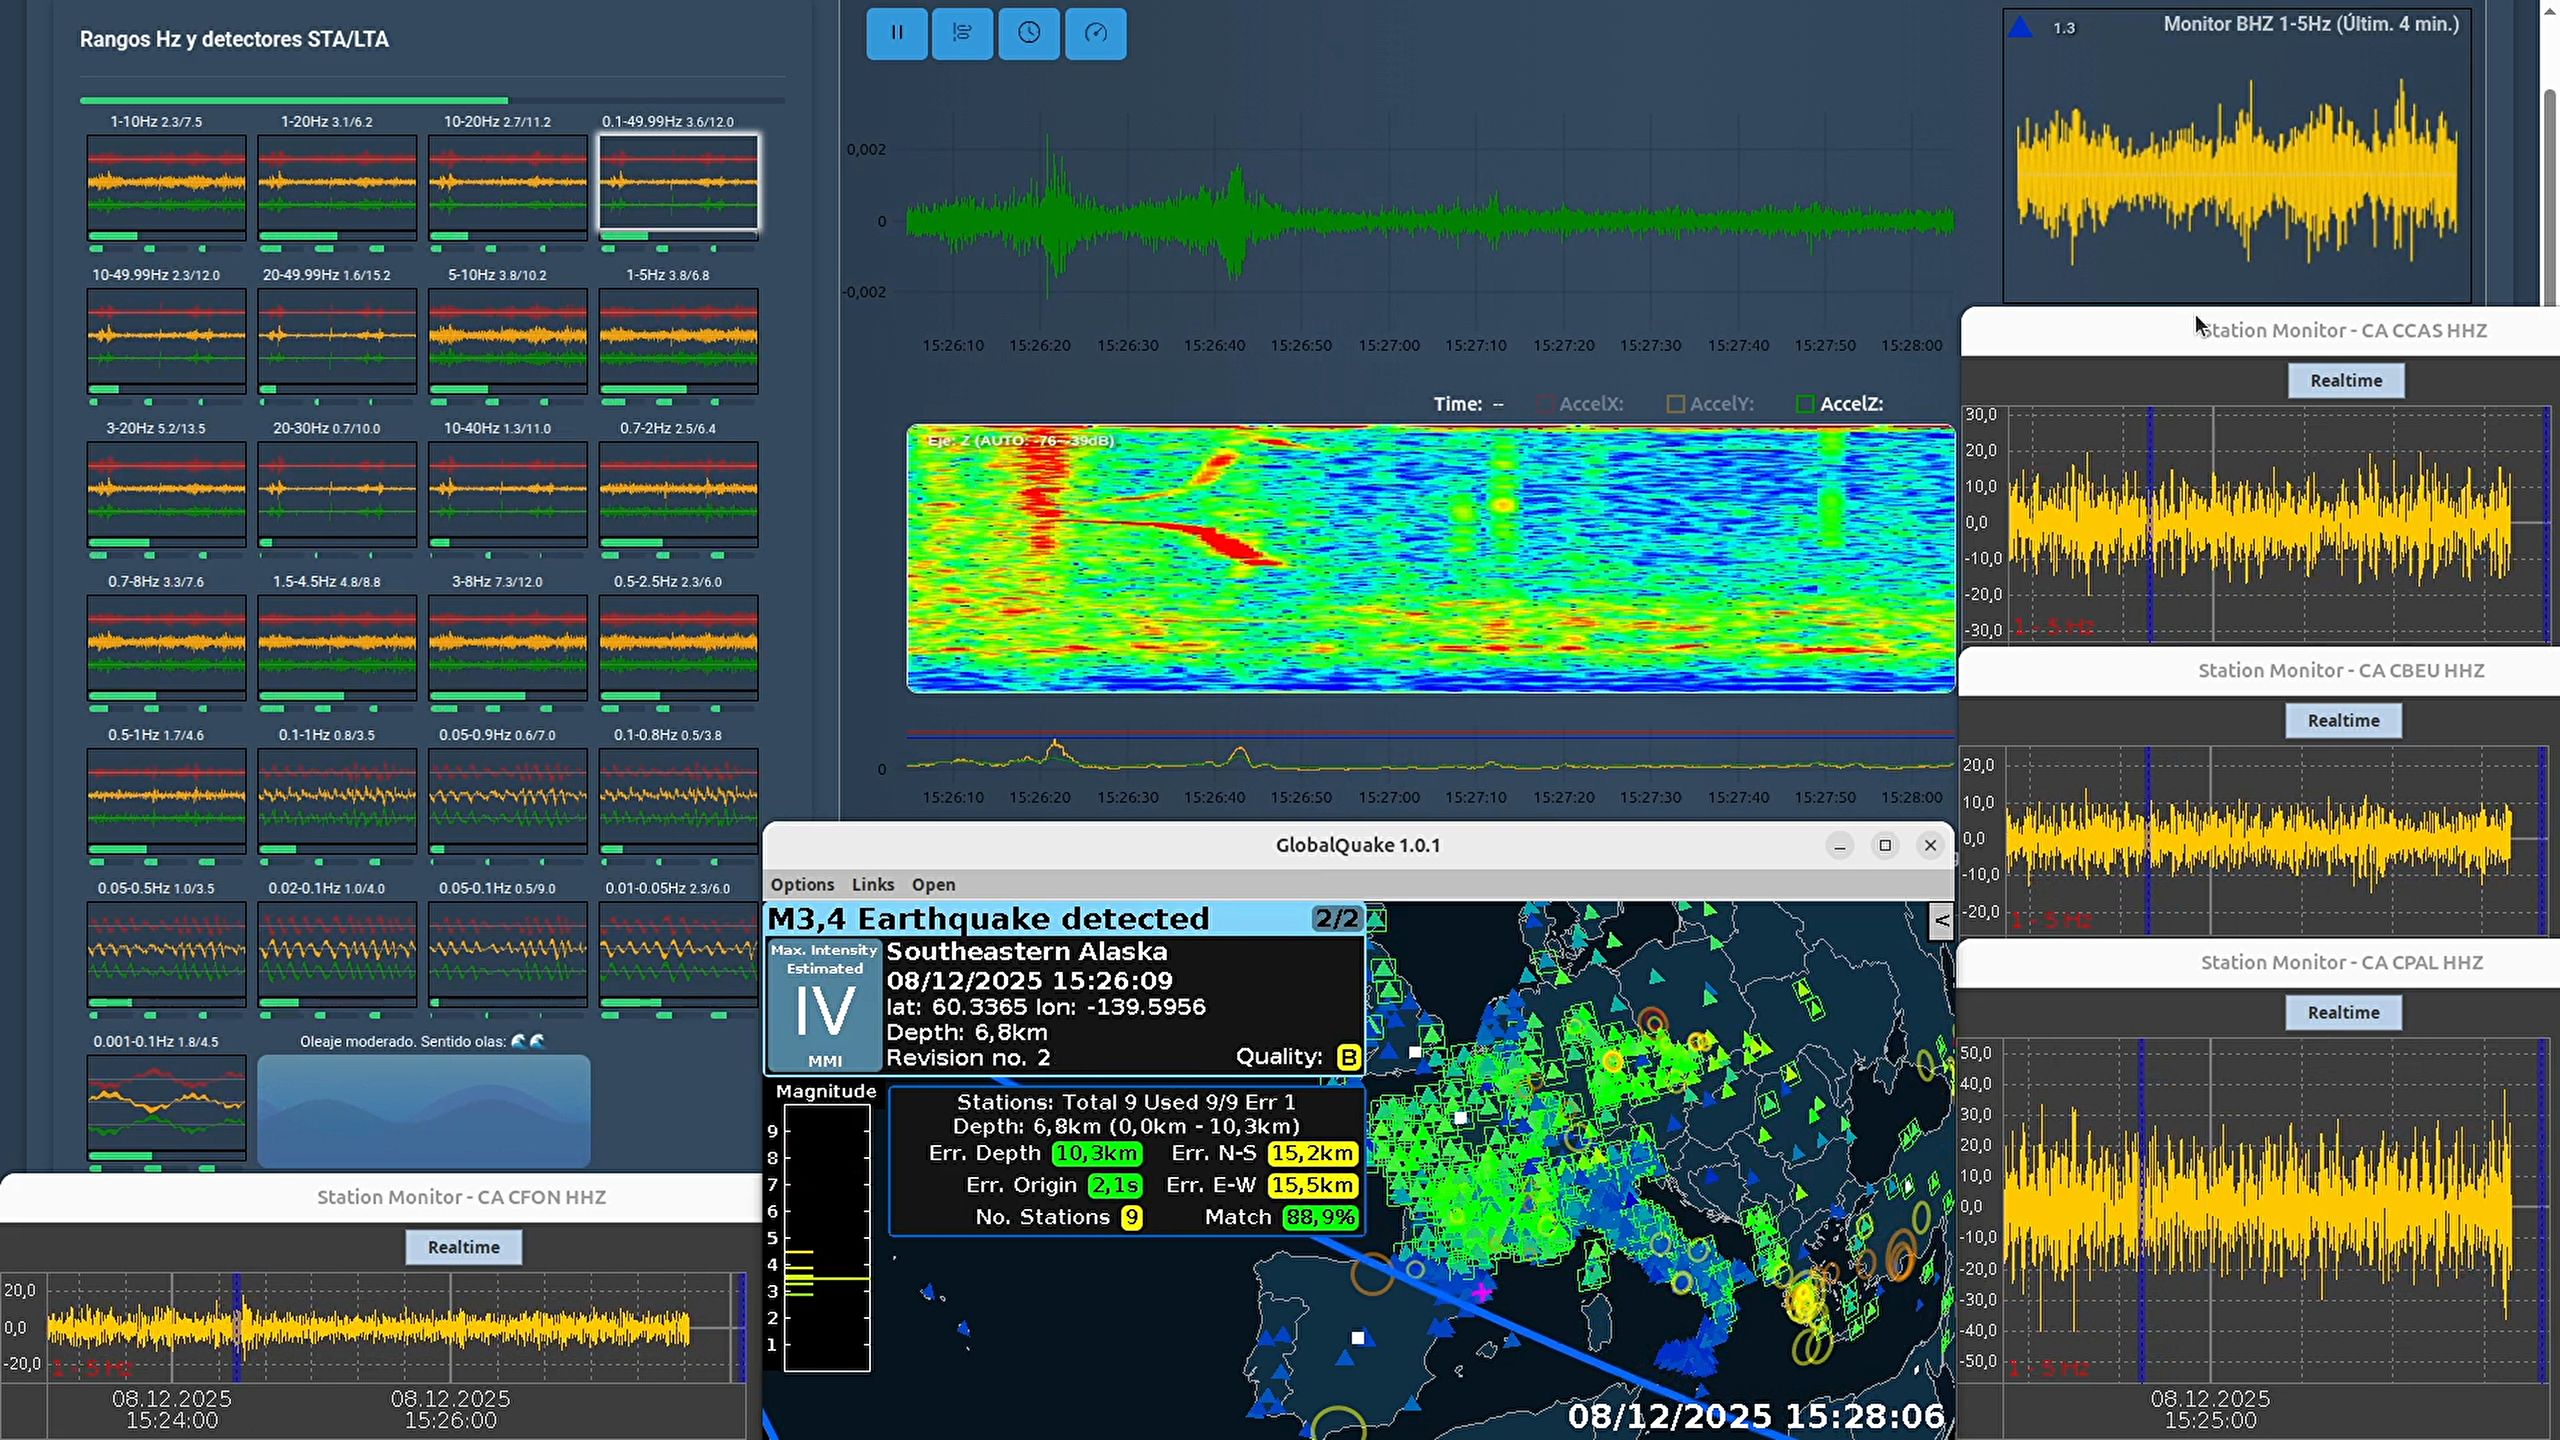Toggle the AccelZ channel checkbox
The image size is (2560, 1440).
coord(1805,404)
